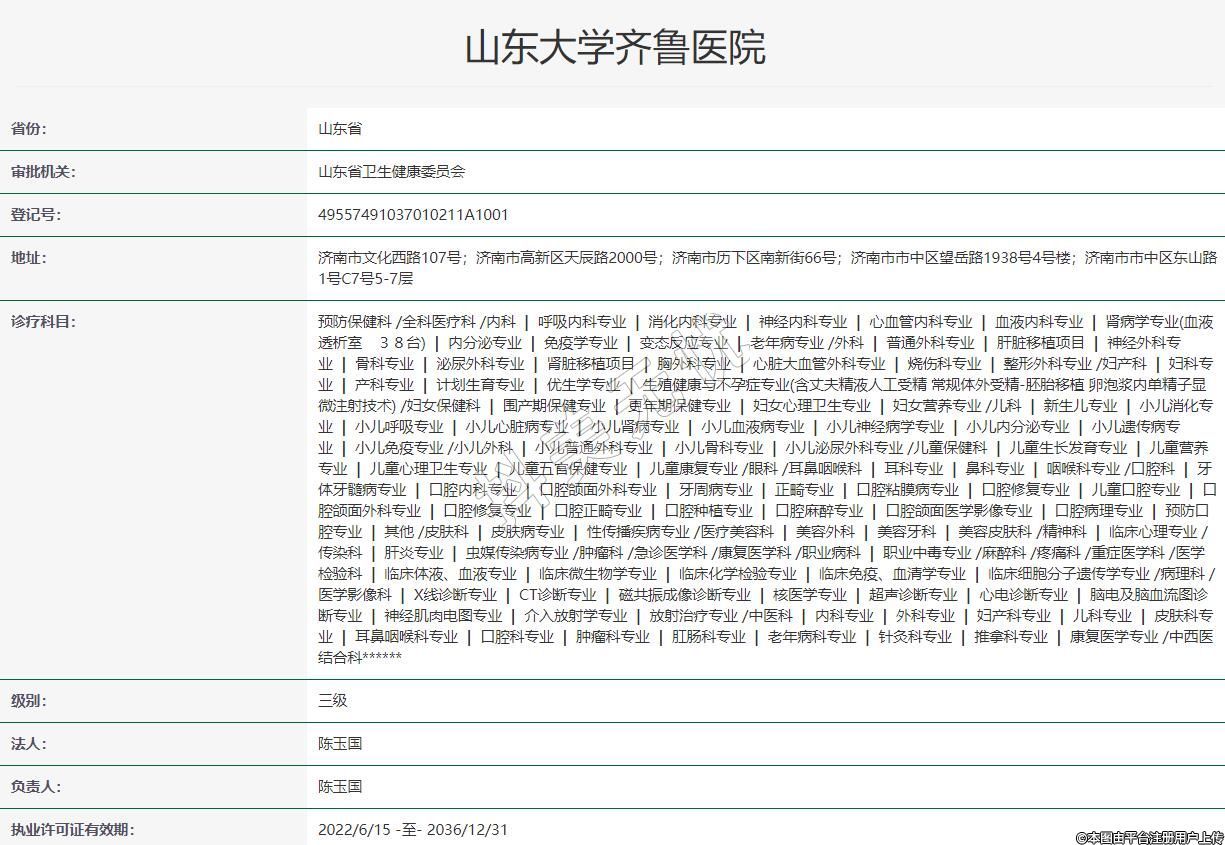The image size is (1225, 845).
Task: Click the province value 山东省
Action: click(340, 129)
